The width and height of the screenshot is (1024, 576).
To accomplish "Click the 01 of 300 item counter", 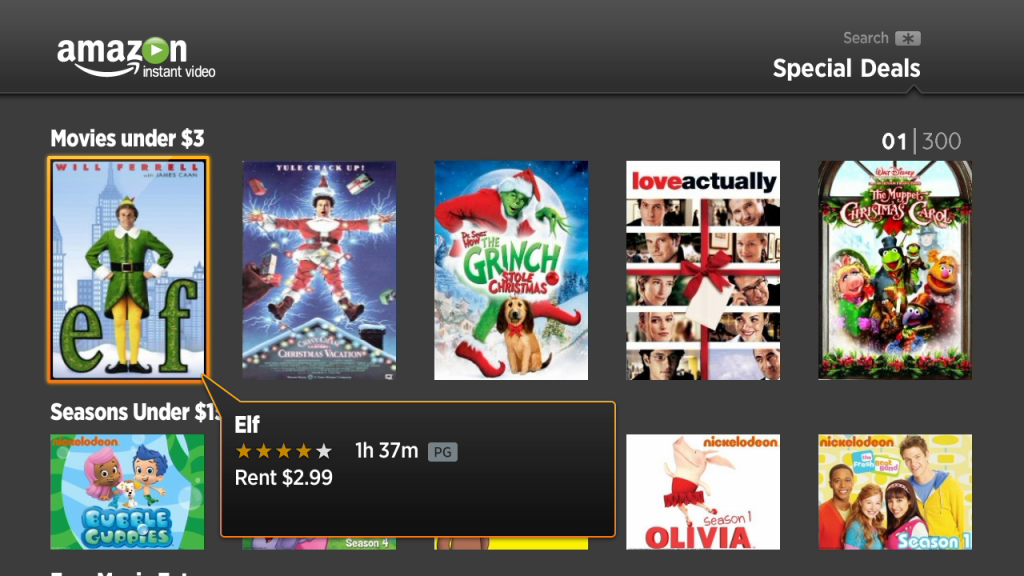I will pos(921,141).
